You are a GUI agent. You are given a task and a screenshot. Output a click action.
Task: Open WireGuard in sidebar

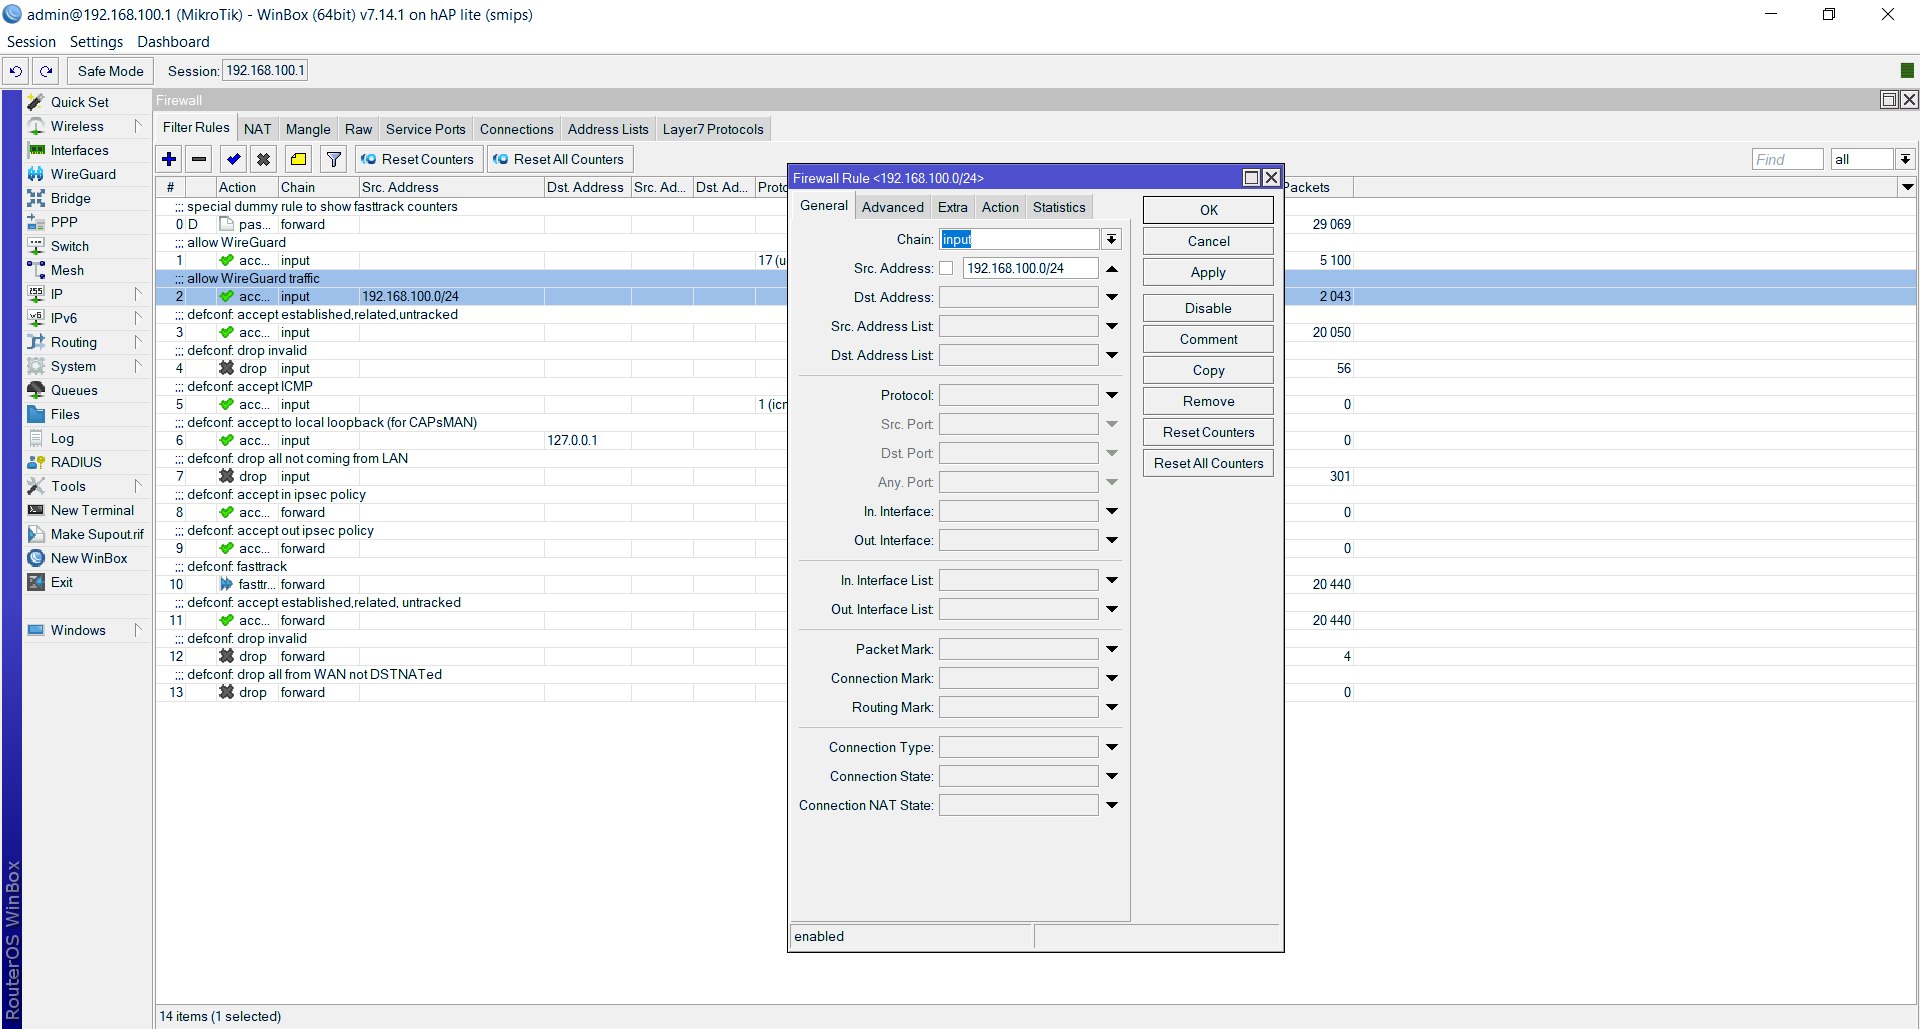tap(83, 174)
